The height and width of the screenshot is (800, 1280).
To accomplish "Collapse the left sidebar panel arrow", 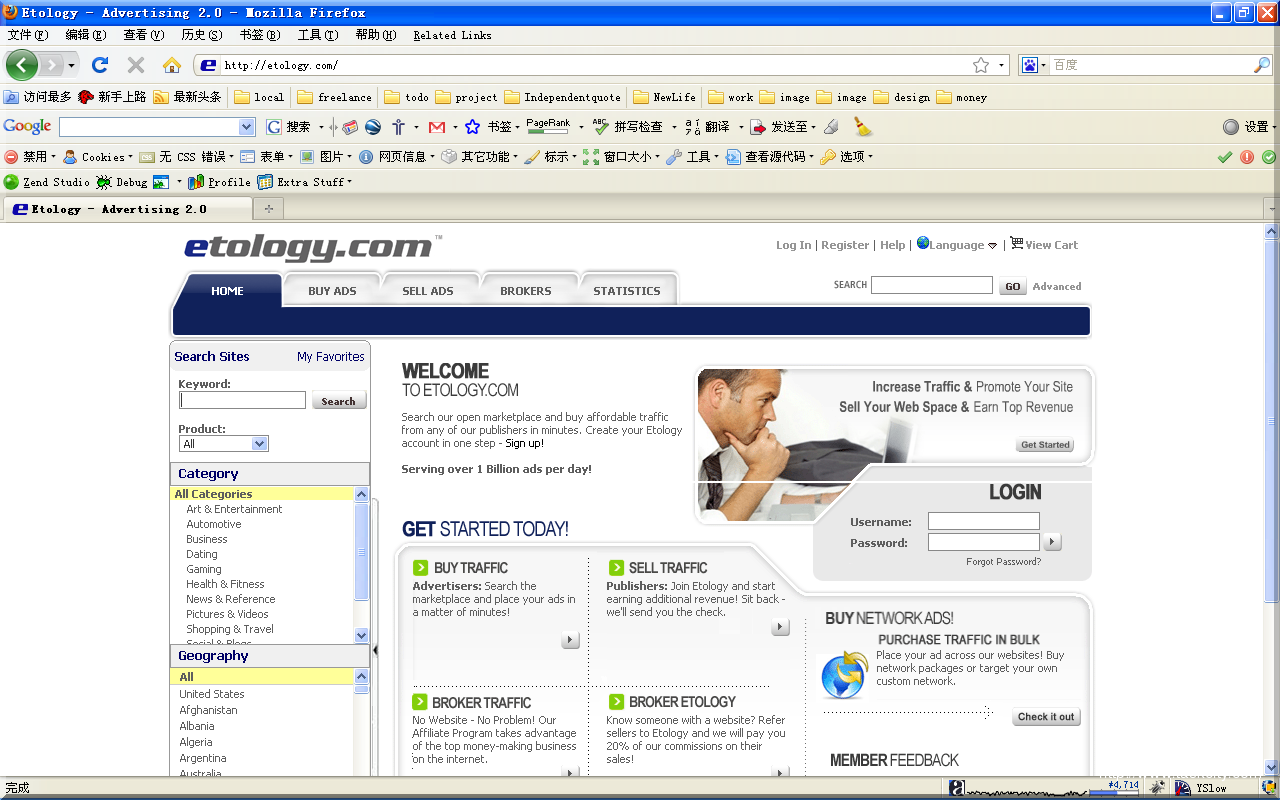I will 375,650.
